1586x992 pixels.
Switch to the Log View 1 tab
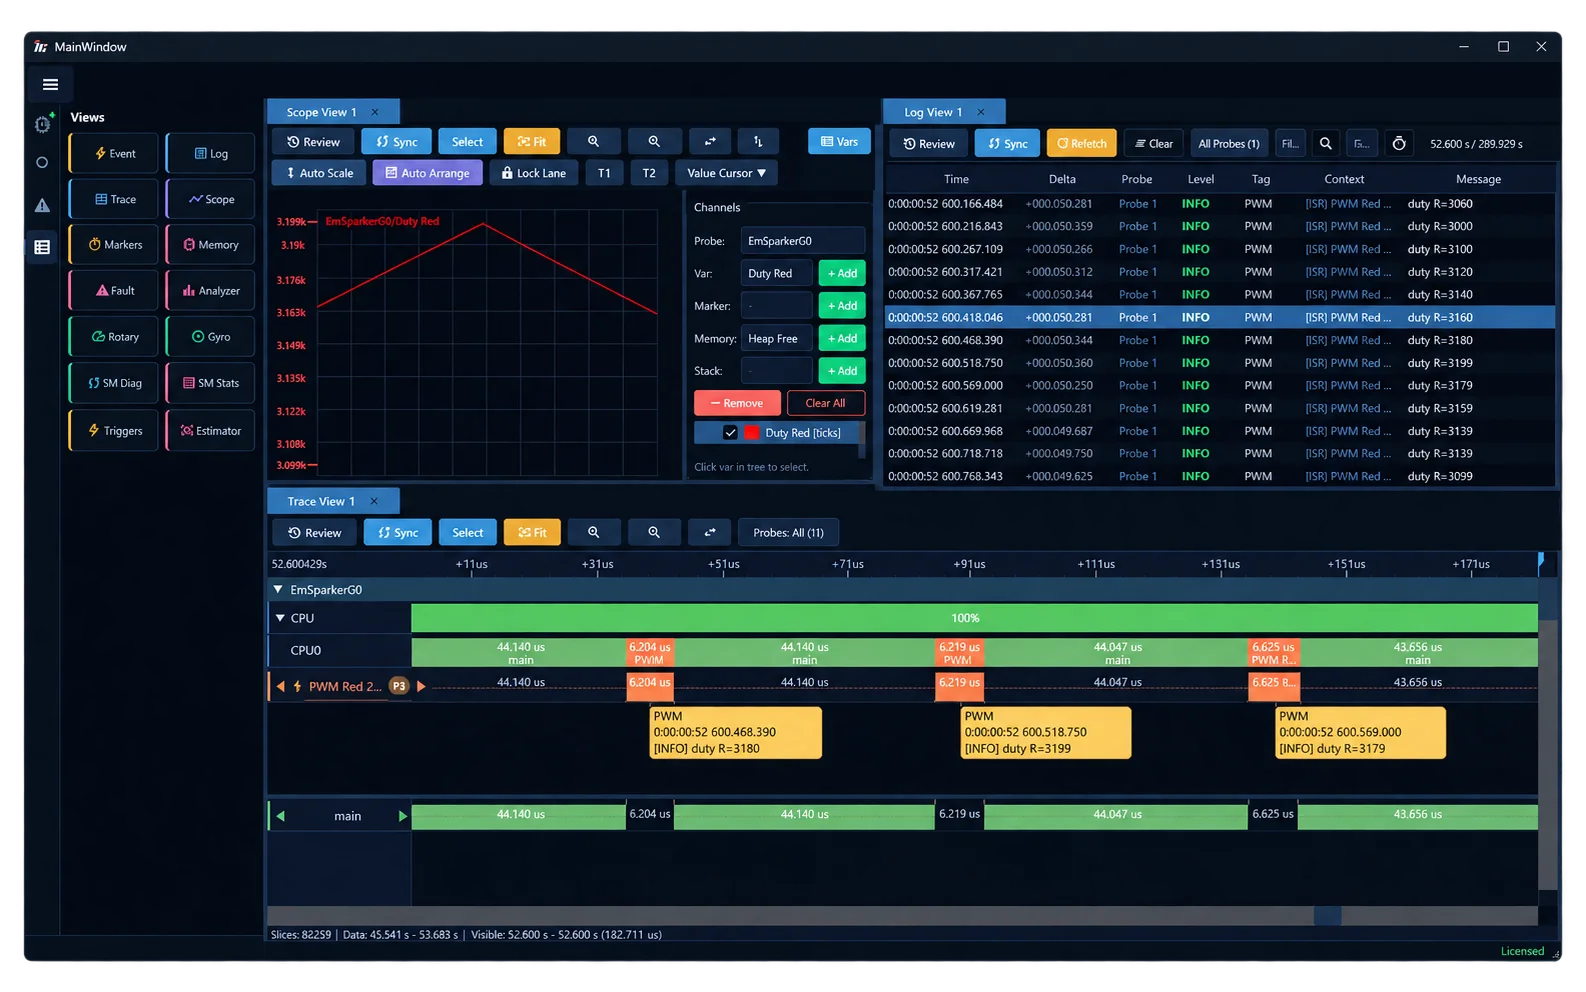click(x=933, y=112)
